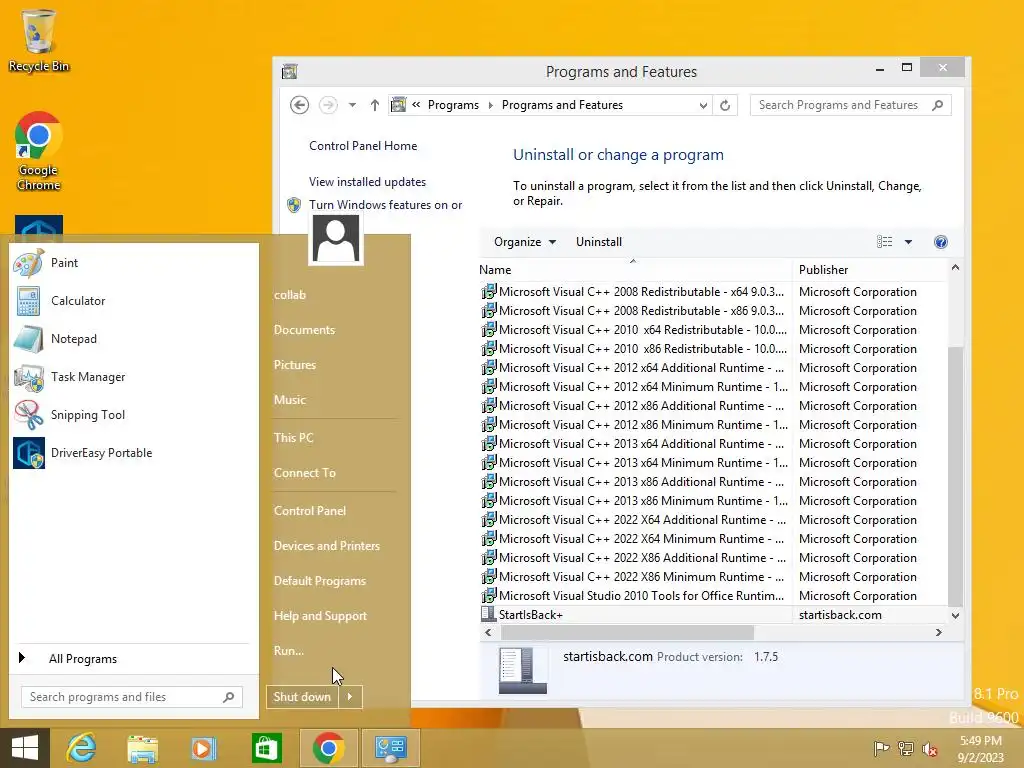Screen dimensions: 1024x768
Task: Open Pictures from Start menu
Action: (x=295, y=365)
